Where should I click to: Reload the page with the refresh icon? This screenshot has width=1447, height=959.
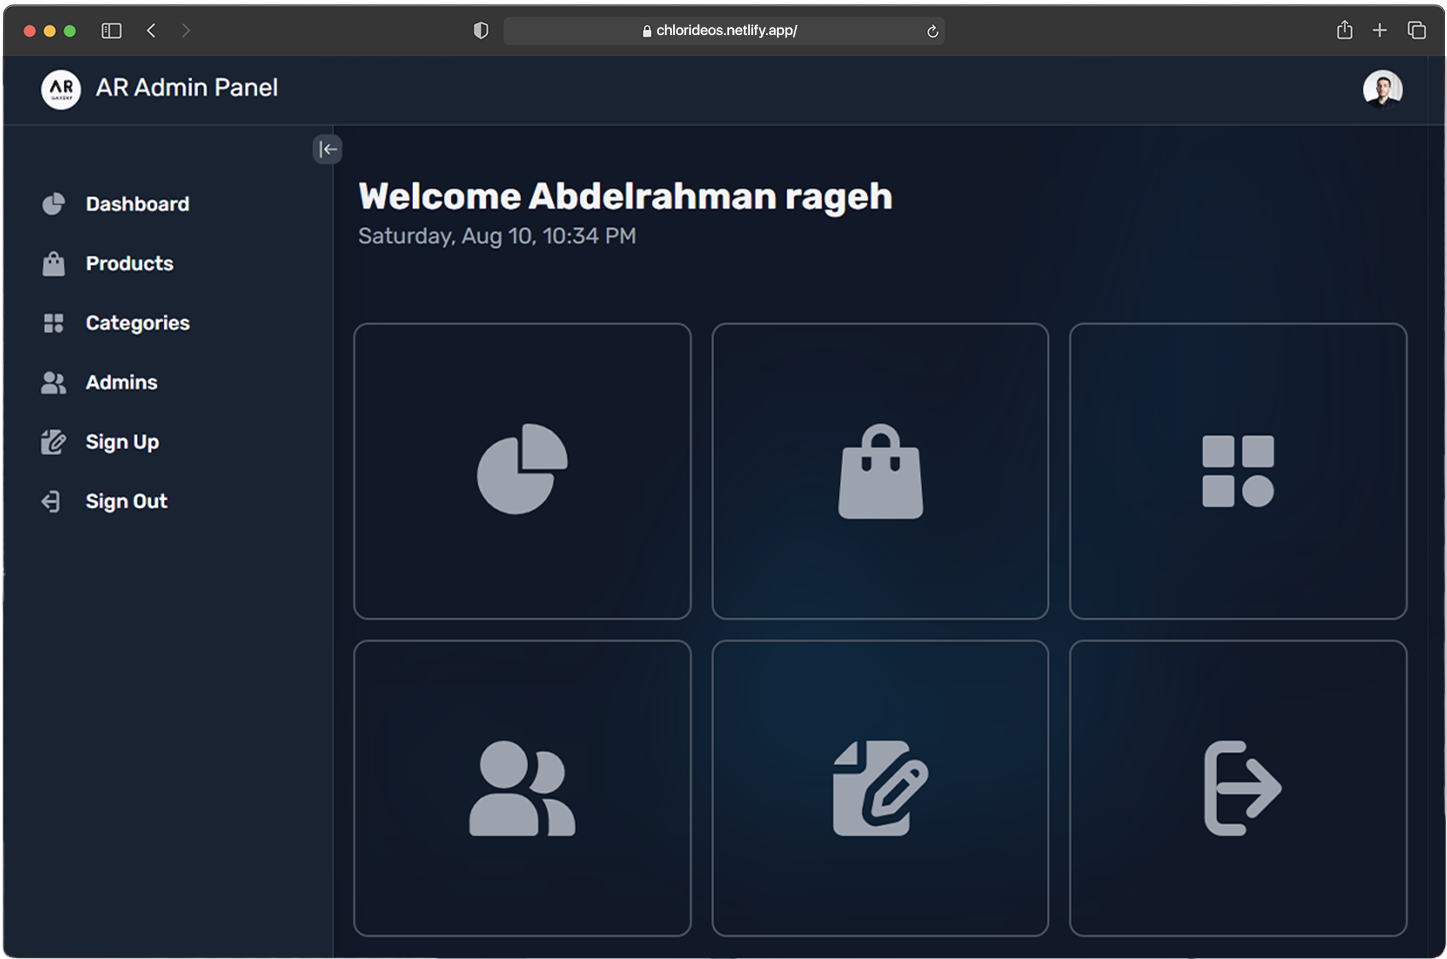[932, 31]
